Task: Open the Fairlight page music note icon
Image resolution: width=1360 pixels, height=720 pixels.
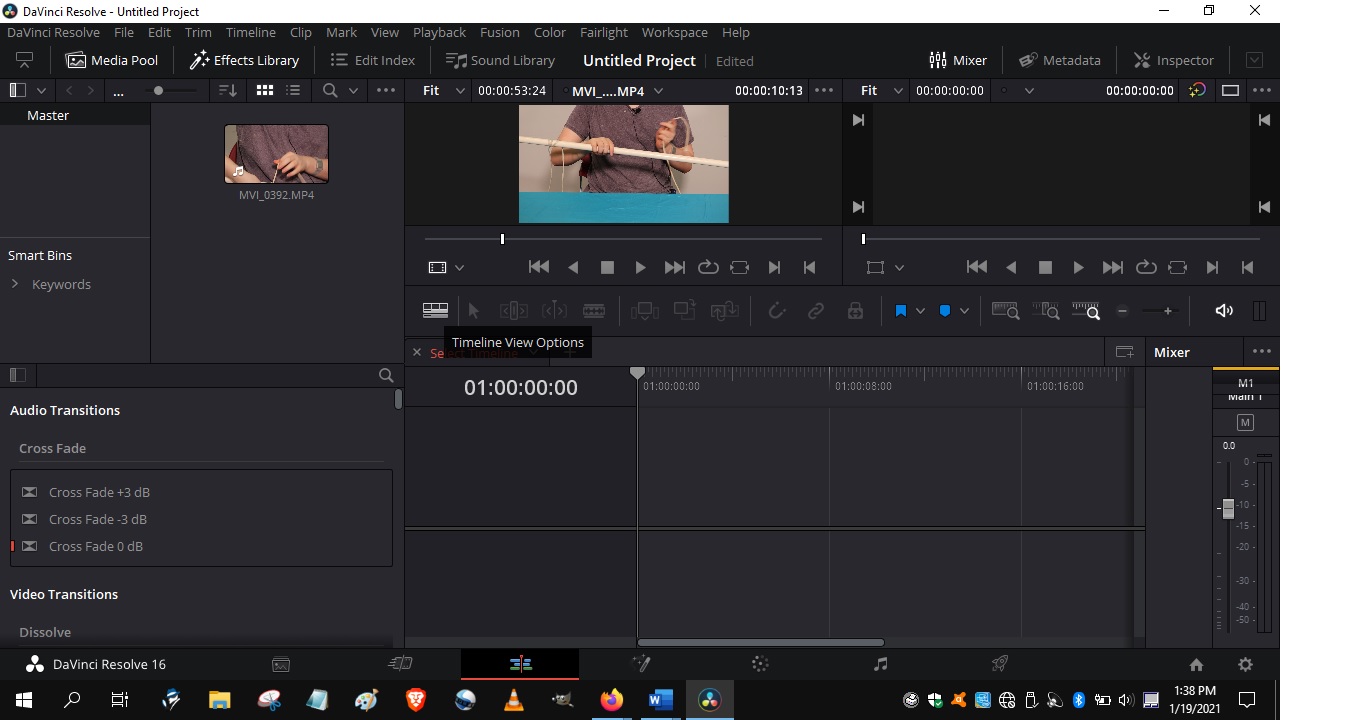Action: (x=880, y=664)
